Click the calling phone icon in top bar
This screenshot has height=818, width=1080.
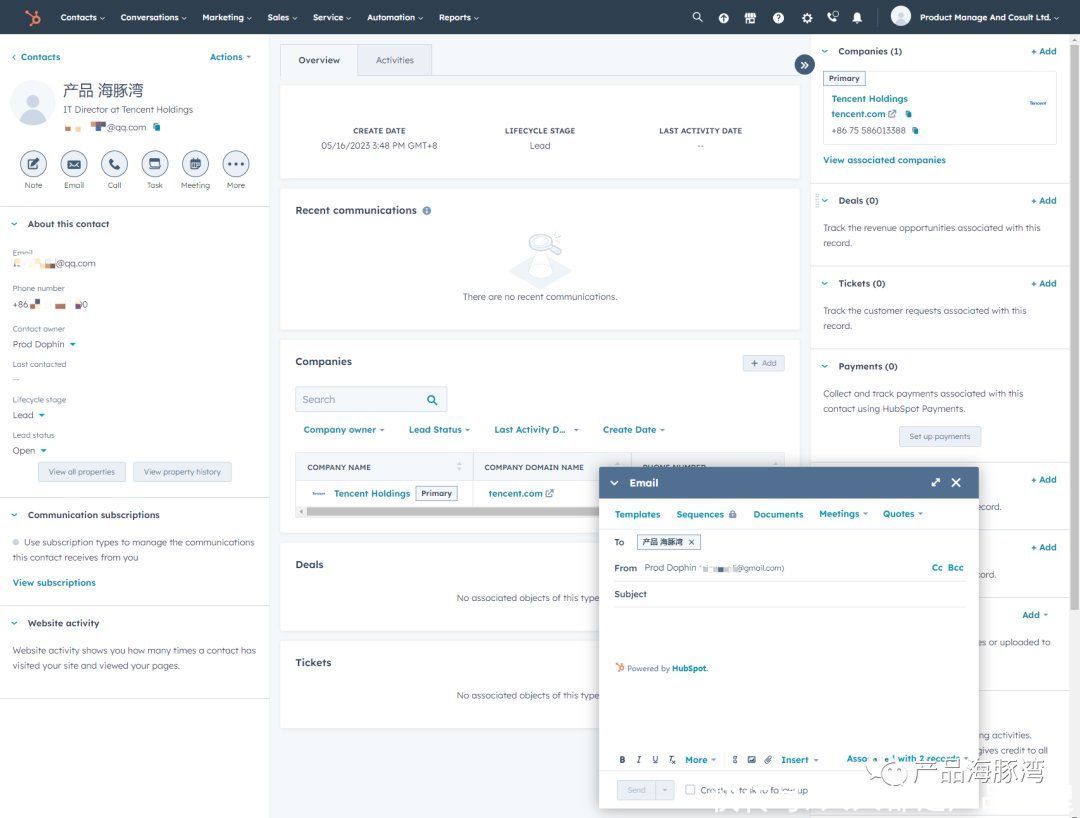click(x=833, y=17)
